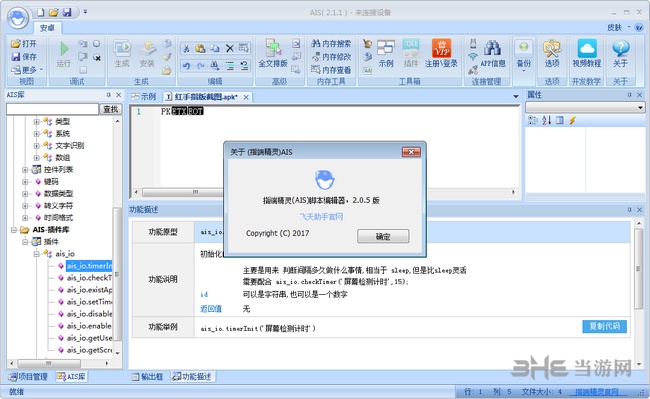Image resolution: width=650 pixels, height=399 pixels.
Task: Cut selection with the scissors icon
Action: pyautogui.click(x=187, y=48)
